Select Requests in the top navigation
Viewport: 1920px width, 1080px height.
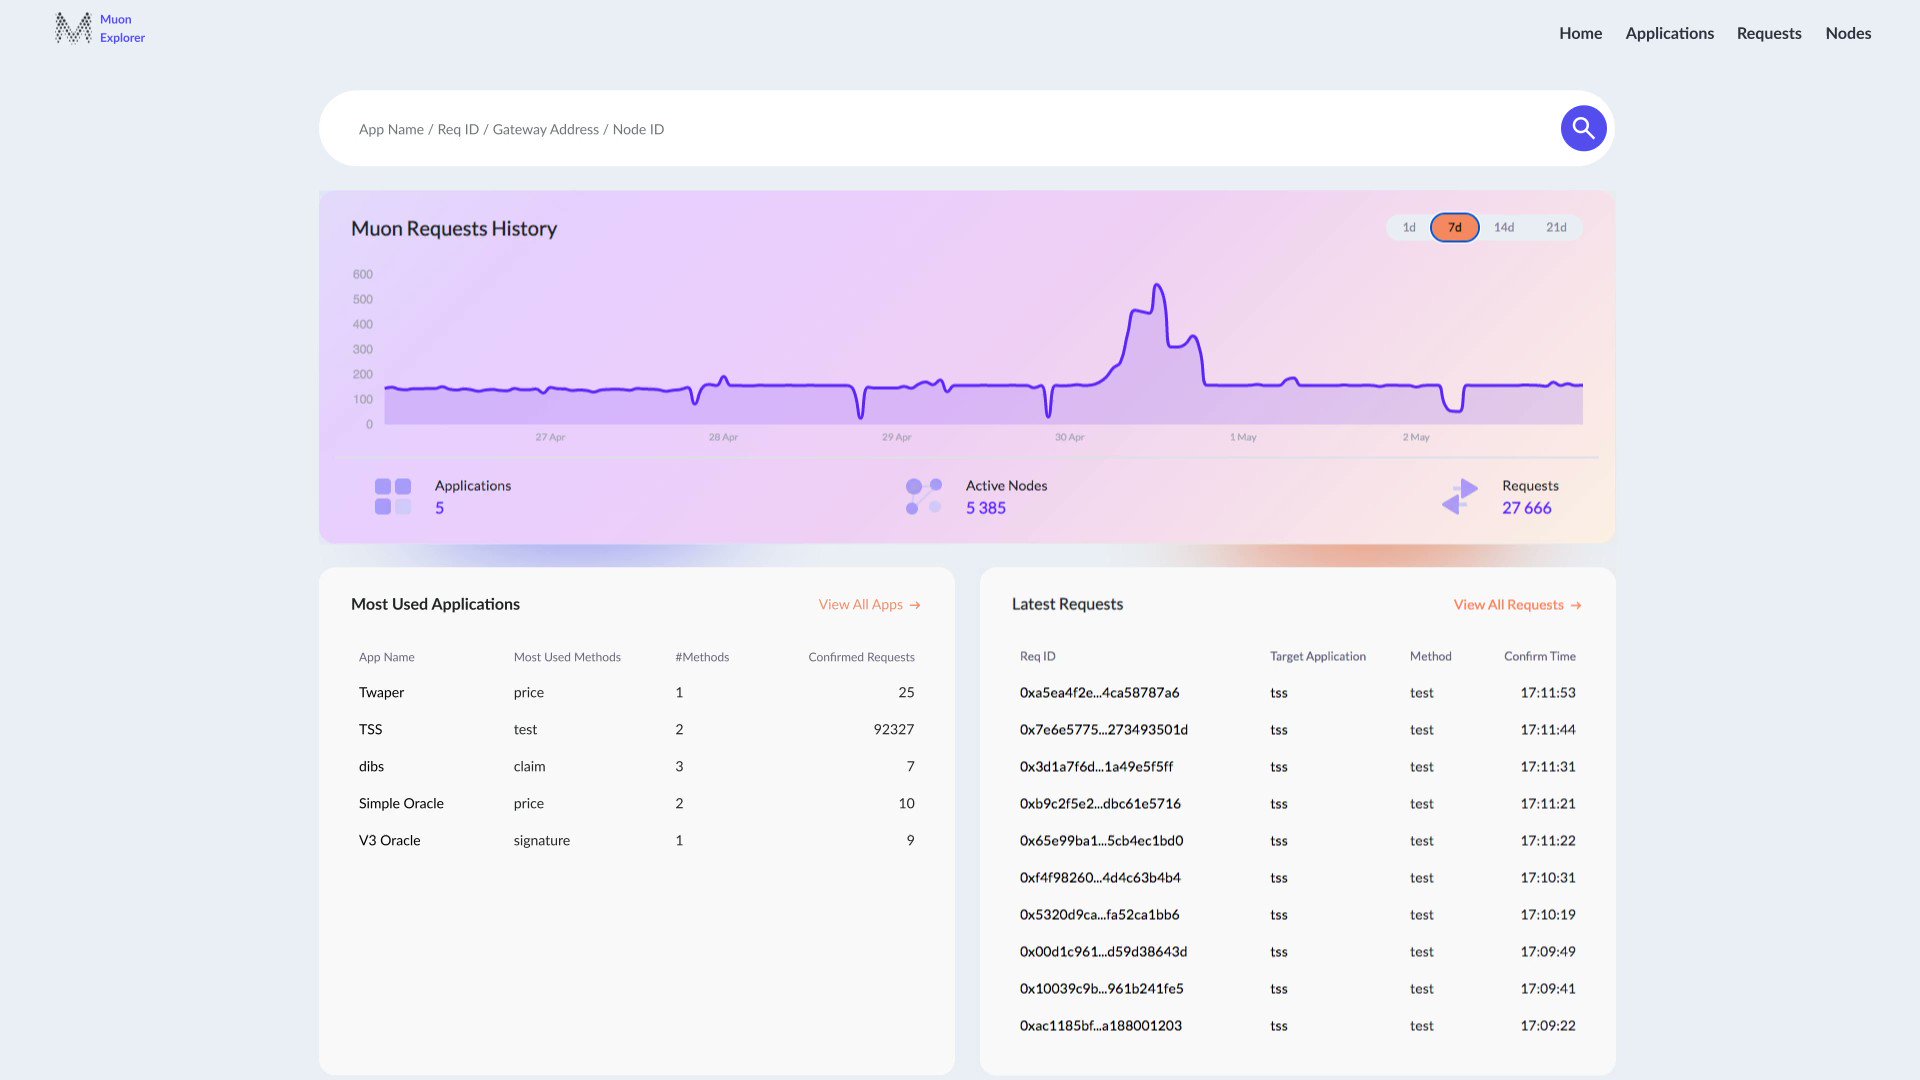click(x=1769, y=33)
